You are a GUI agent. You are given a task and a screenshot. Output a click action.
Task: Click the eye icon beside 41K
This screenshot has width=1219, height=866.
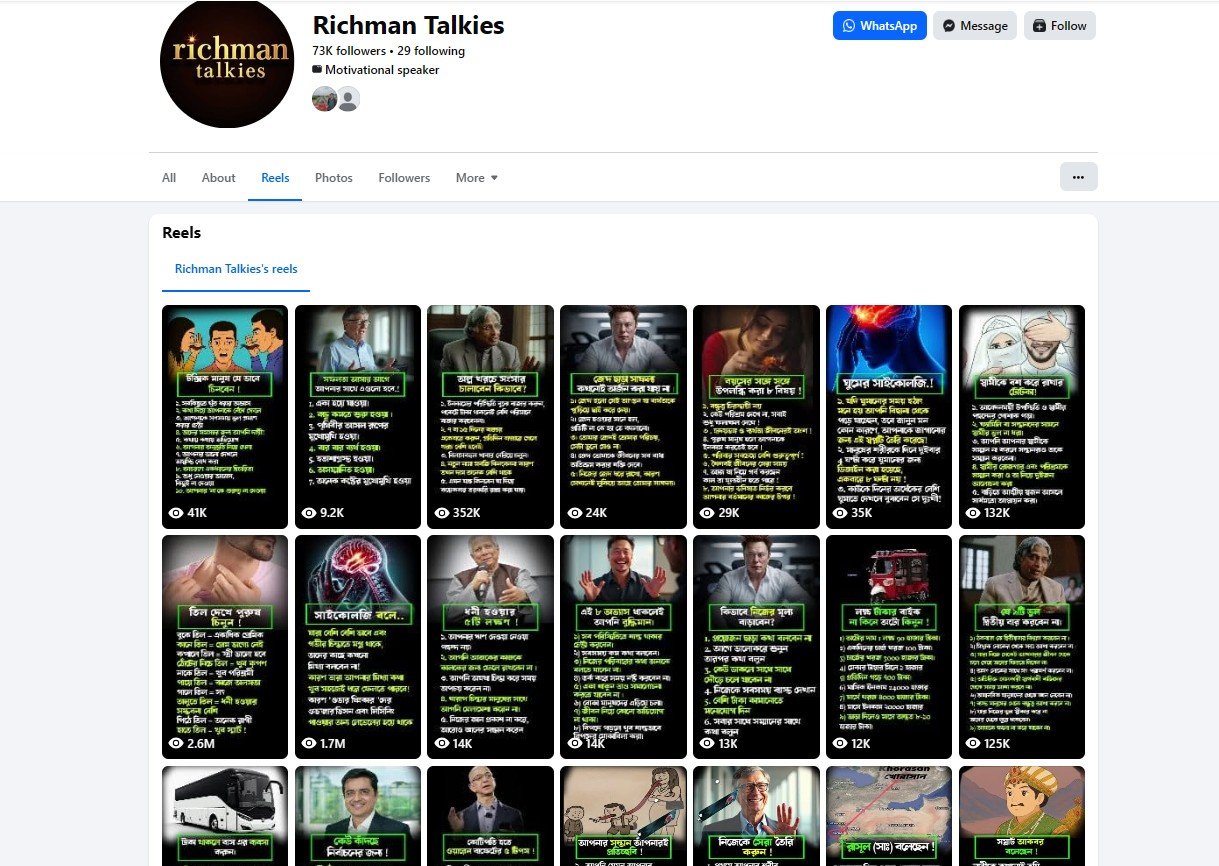click(176, 513)
